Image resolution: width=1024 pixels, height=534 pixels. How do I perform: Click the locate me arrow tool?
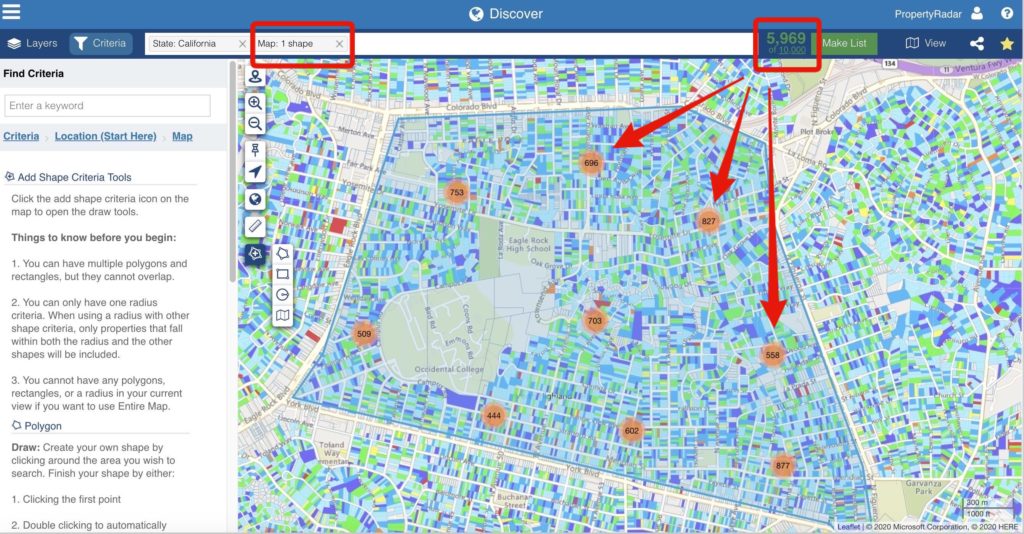pyautogui.click(x=255, y=172)
